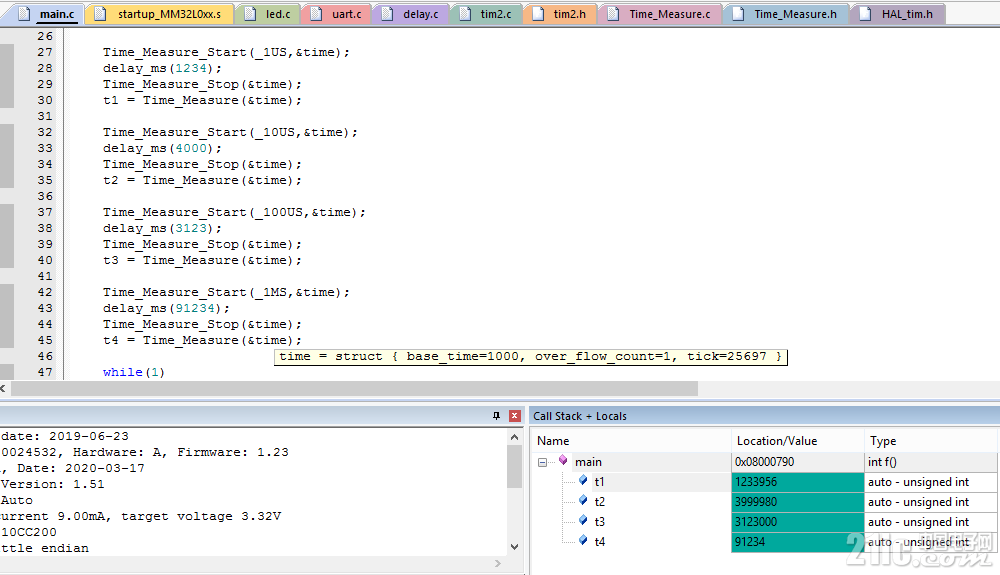Image resolution: width=1000 pixels, height=575 pixels.
Task: Pin the output panel with pushpin icon
Action: click(x=496, y=416)
